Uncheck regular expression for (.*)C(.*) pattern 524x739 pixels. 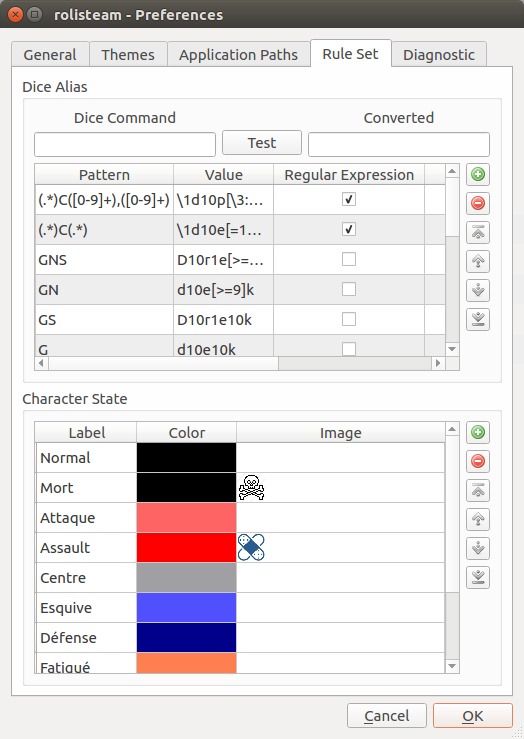click(x=349, y=230)
